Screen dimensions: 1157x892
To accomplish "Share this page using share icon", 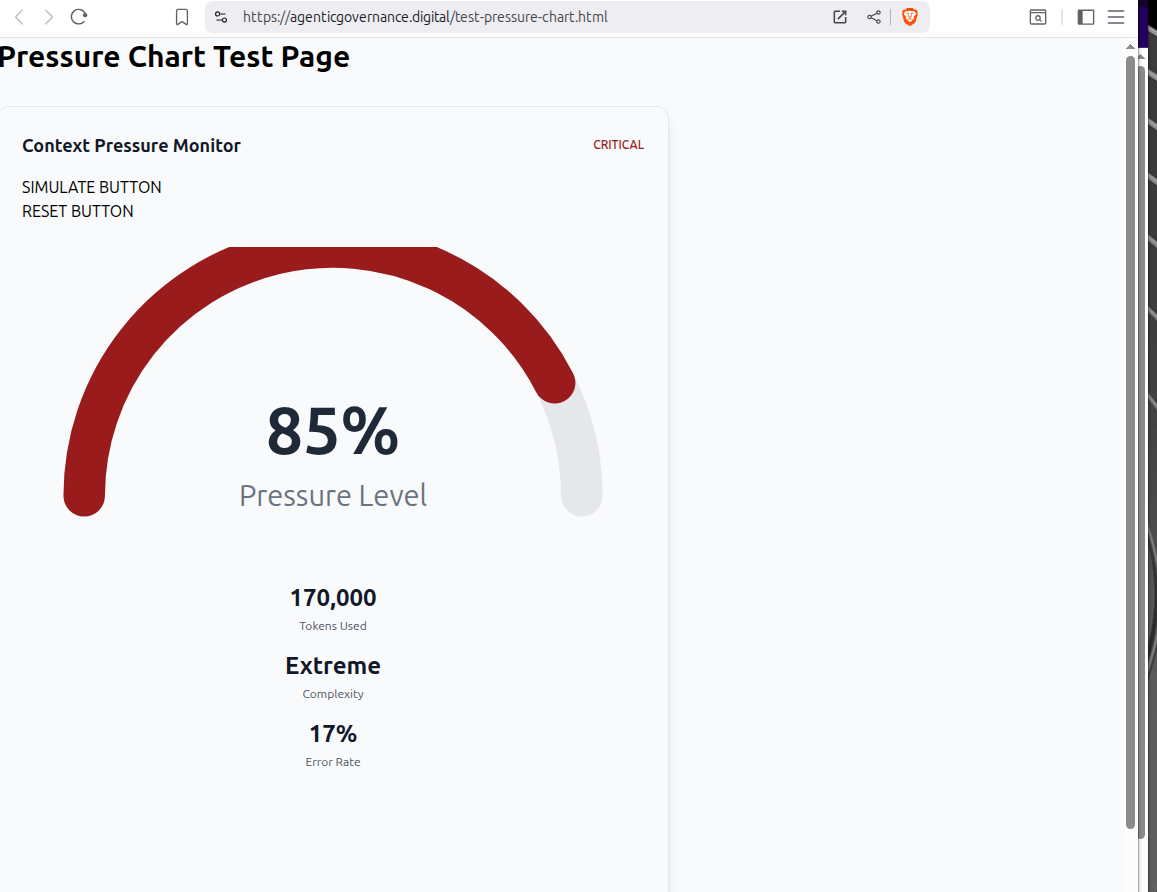I will [874, 17].
